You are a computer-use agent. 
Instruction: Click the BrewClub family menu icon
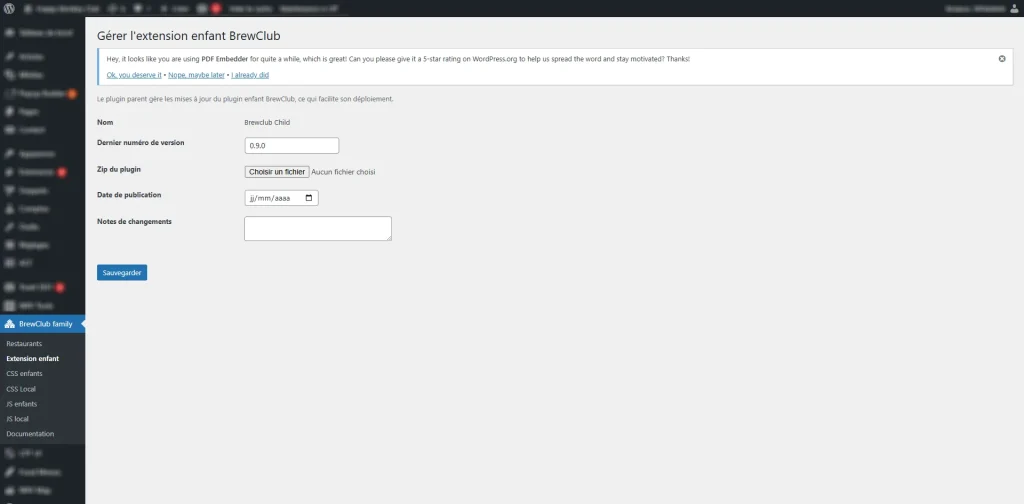point(10,324)
